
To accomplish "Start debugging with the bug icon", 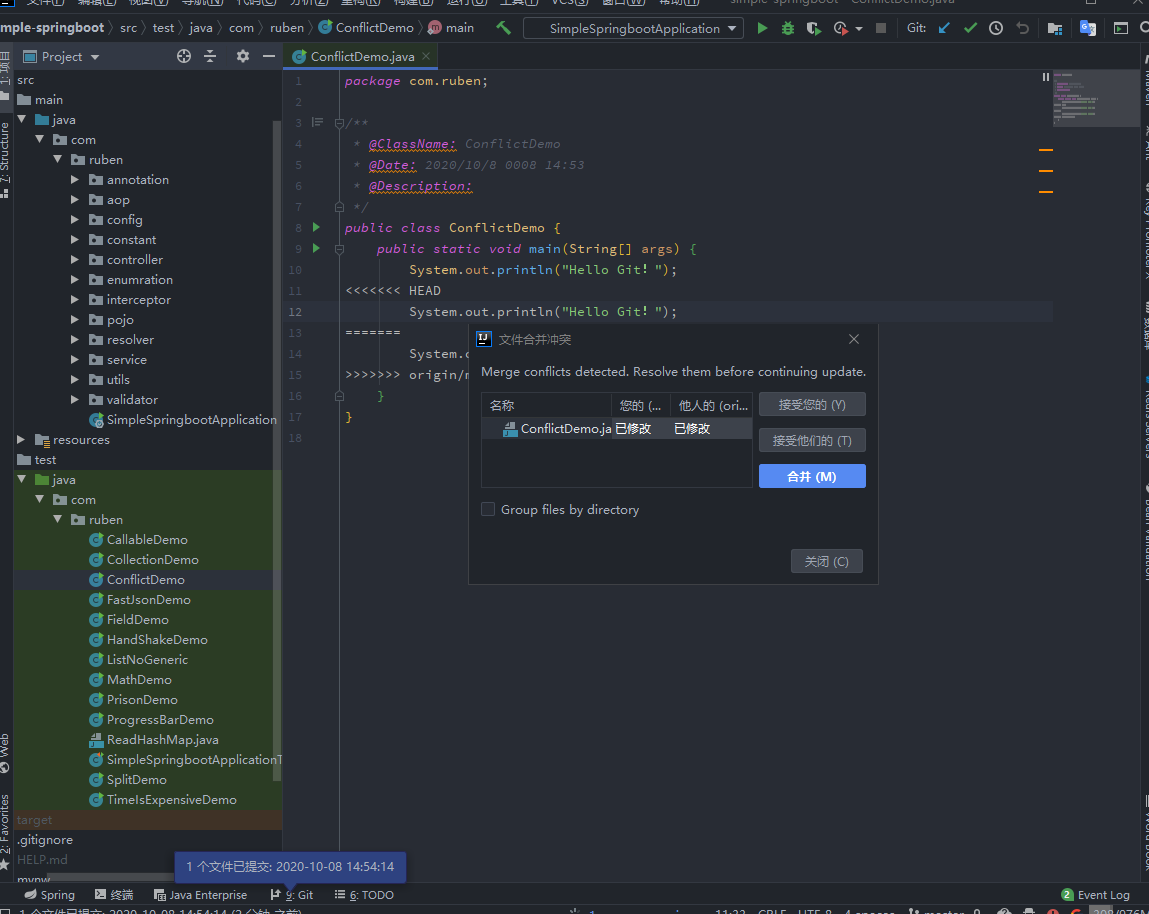I will pyautogui.click(x=788, y=29).
